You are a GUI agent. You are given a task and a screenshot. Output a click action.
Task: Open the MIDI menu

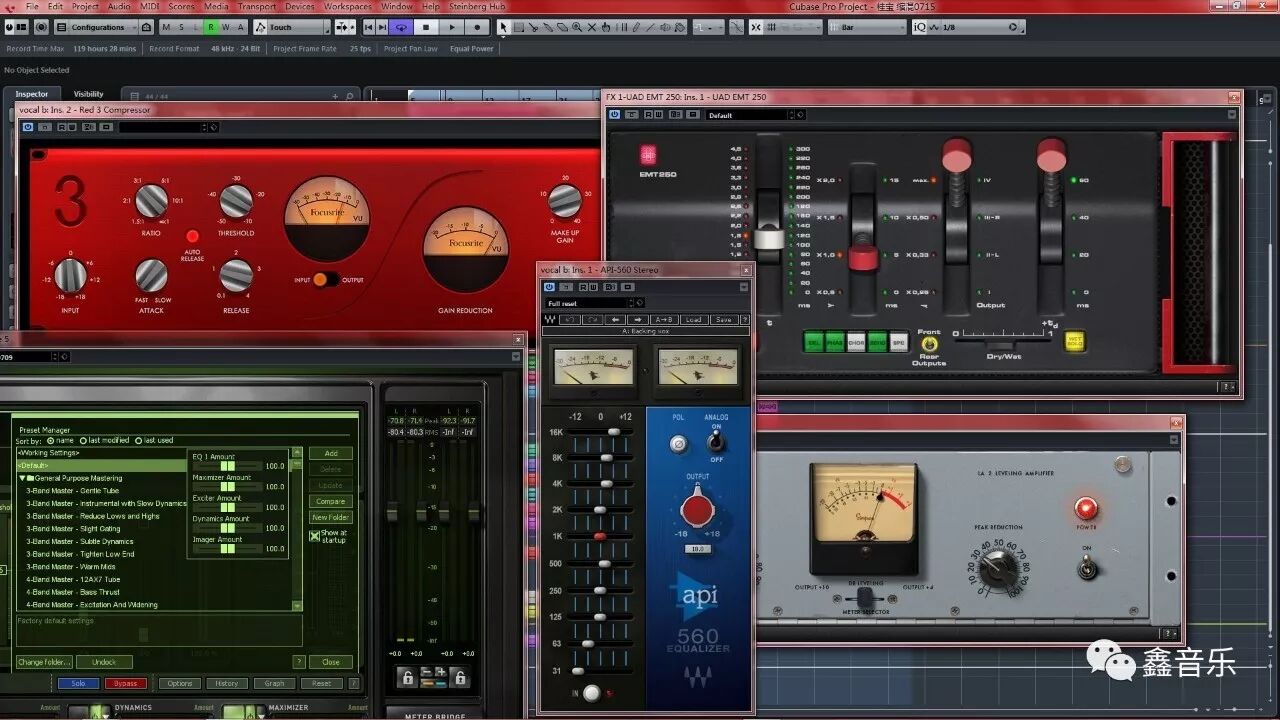click(148, 6)
